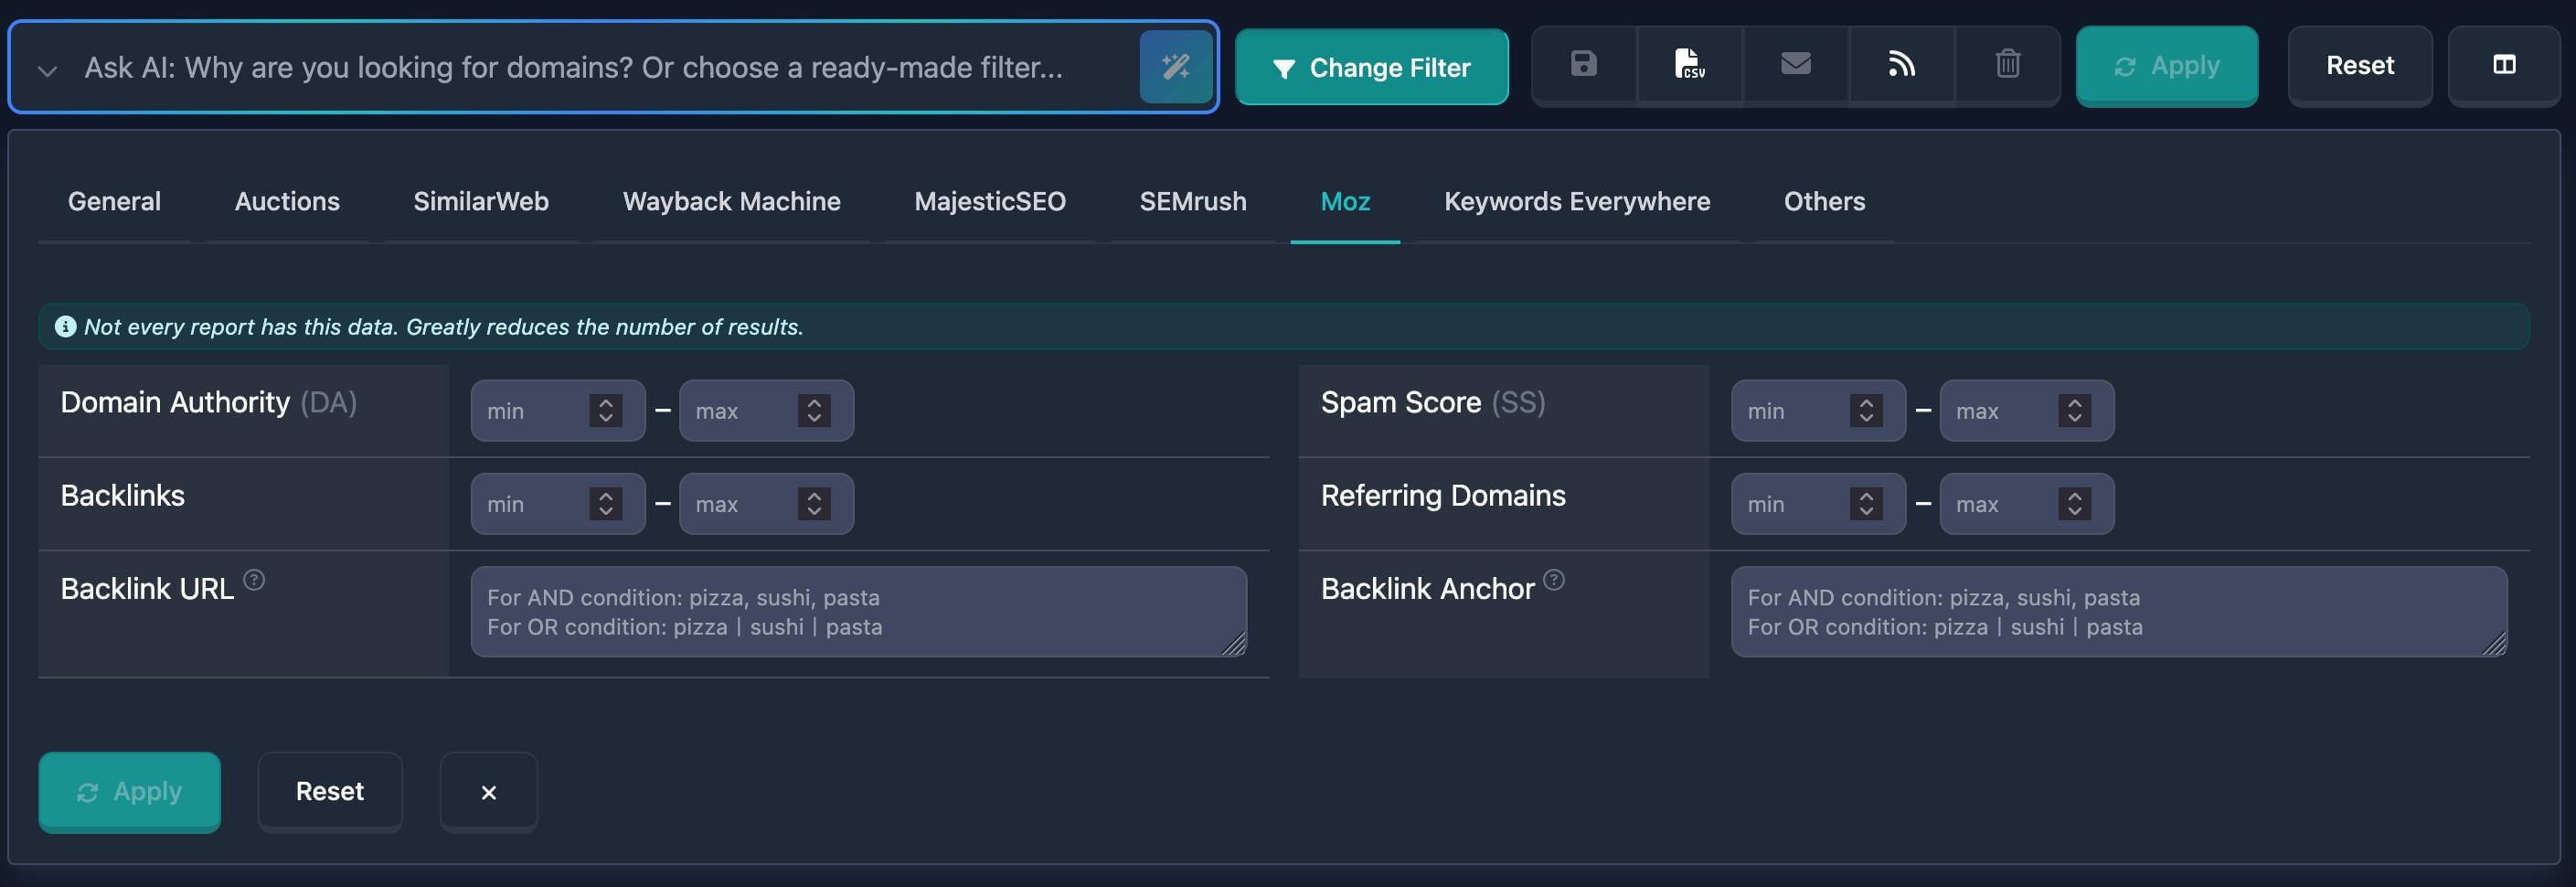The width and height of the screenshot is (2576, 887).
Task: Open Backlink Anchor help tooltip
Action: [x=1556, y=578]
